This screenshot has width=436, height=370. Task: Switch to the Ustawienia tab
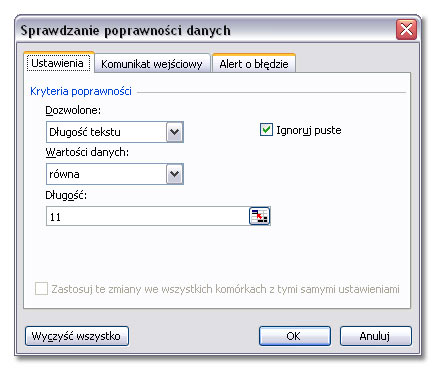[58, 63]
